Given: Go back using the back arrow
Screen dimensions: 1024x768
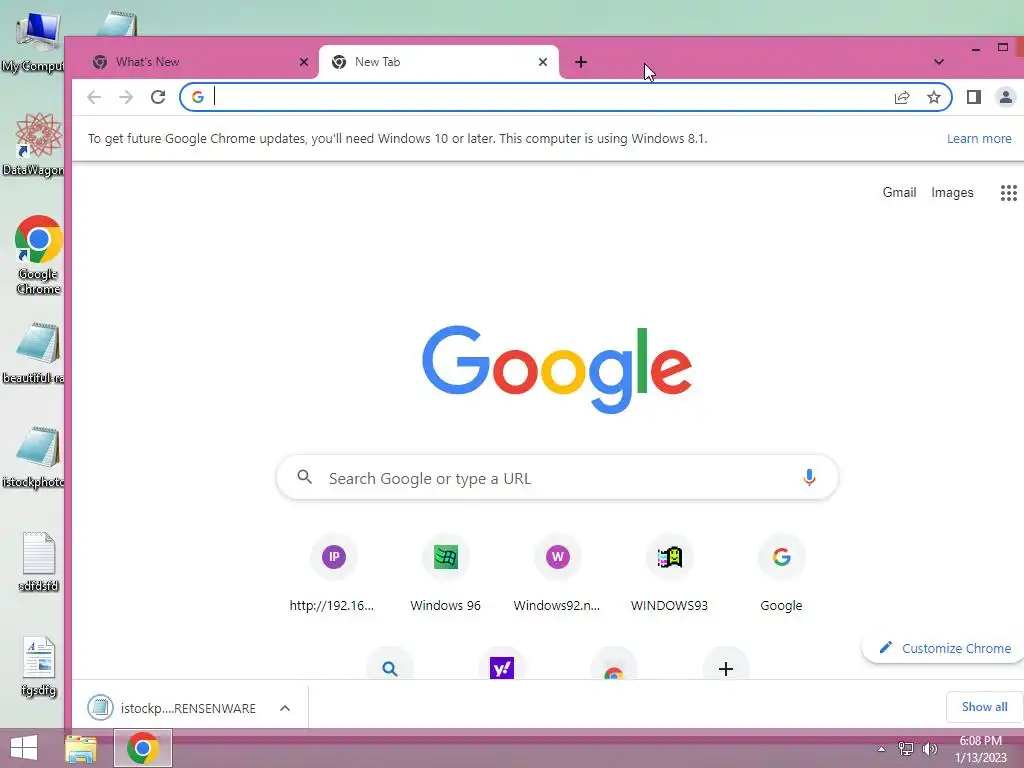Looking at the screenshot, I should (x=94, y=97).
